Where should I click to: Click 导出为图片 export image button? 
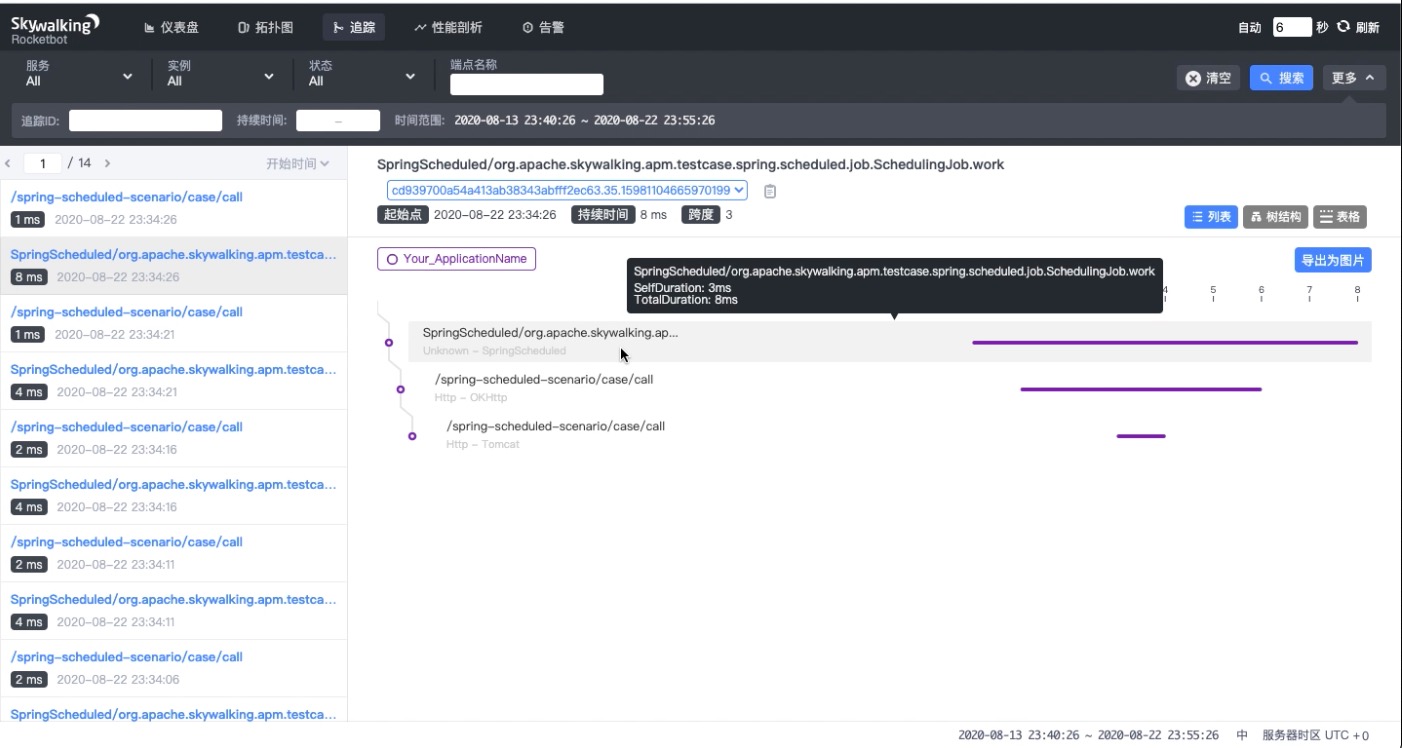(1333, 260)
